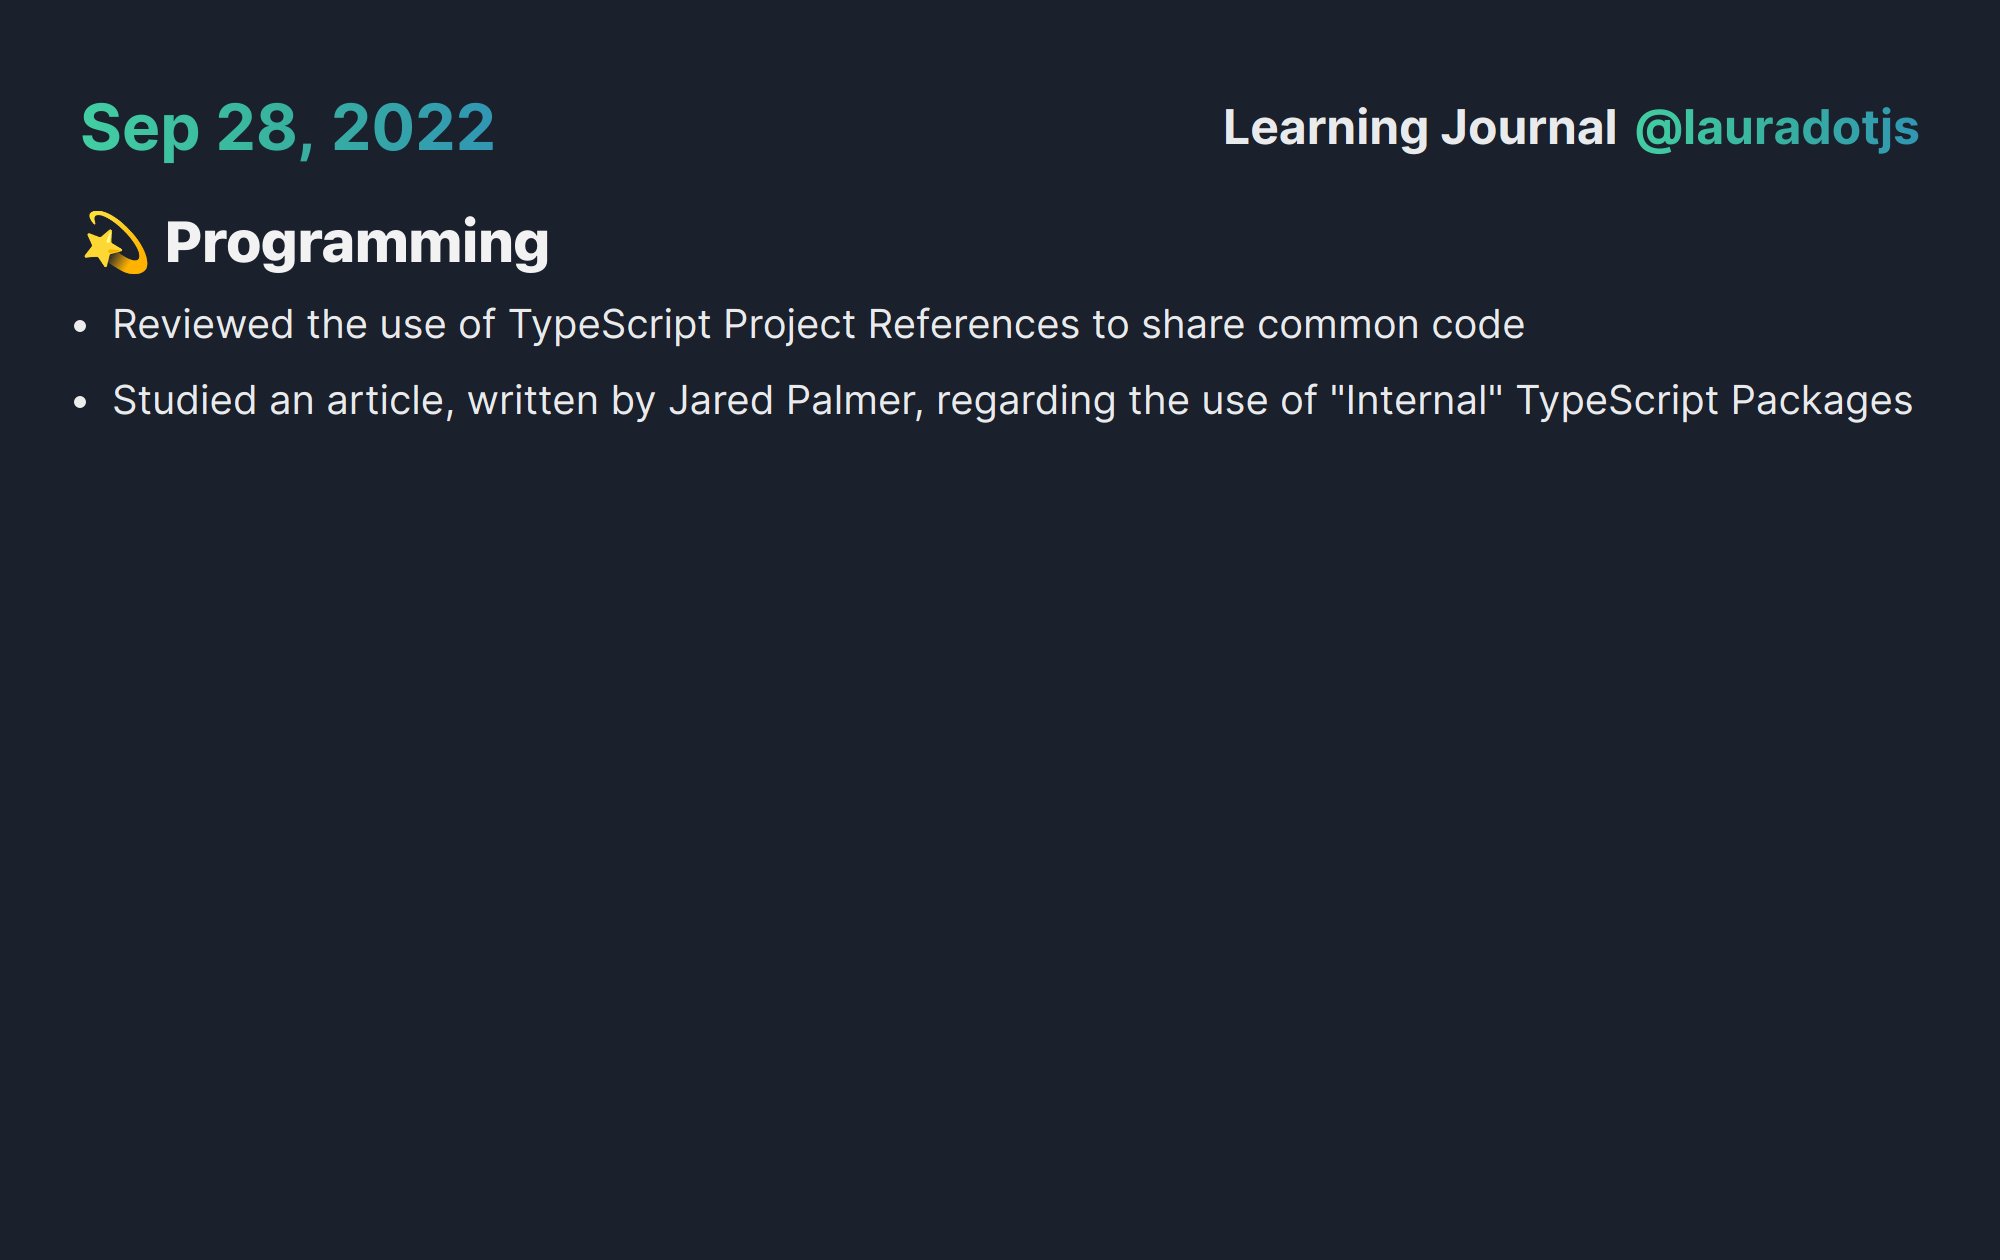Click the words TypeScript Packages

1715,401
